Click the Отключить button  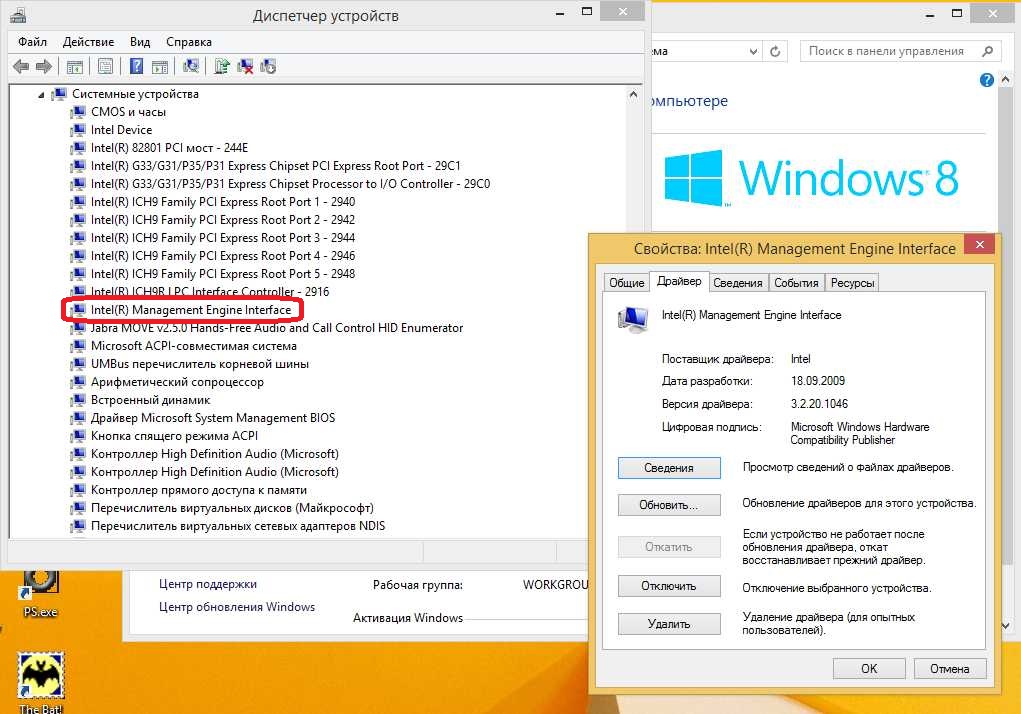click(x=669, y=586)
